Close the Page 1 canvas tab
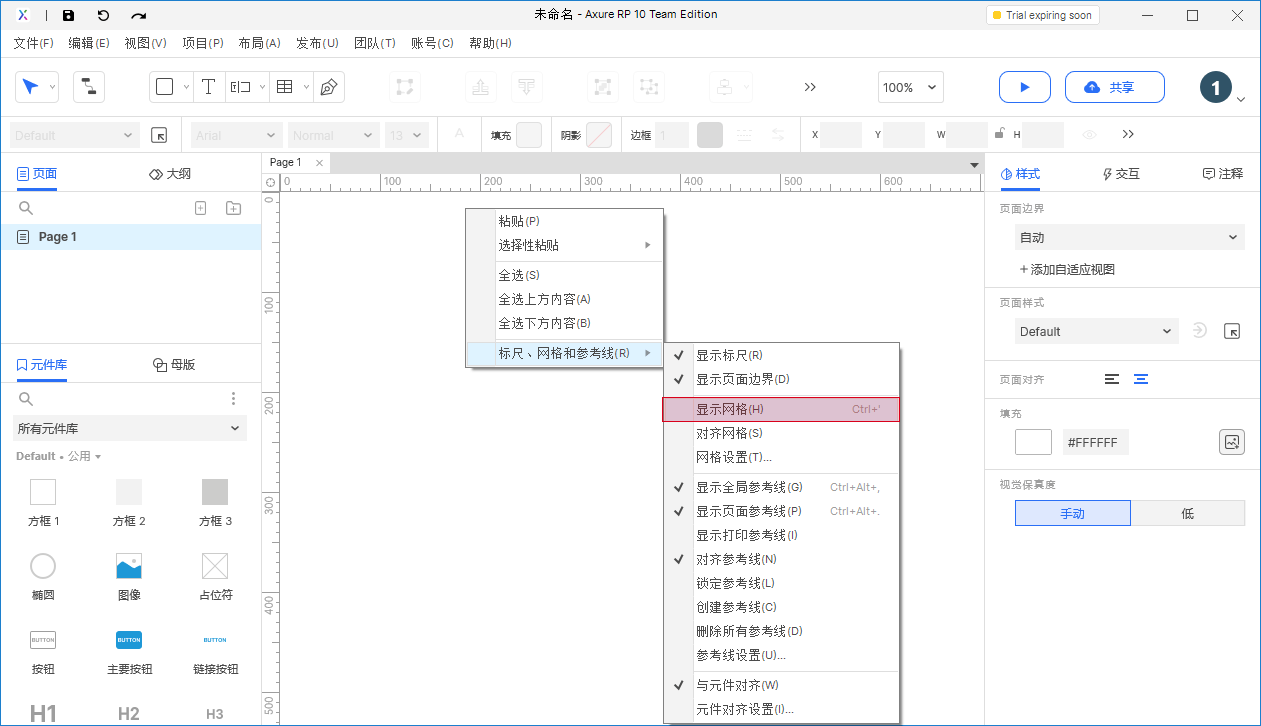 point(319,163)
